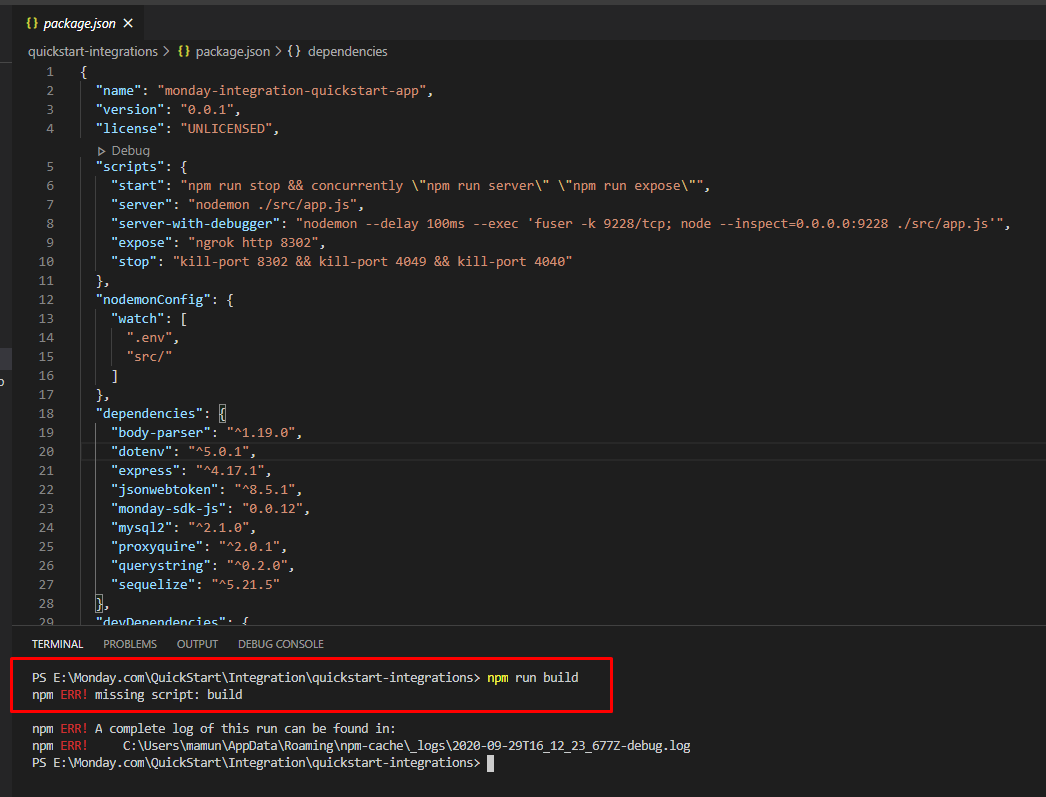
Task: Open the OUTPUT panel tab
Action: [x=197, y=644]
